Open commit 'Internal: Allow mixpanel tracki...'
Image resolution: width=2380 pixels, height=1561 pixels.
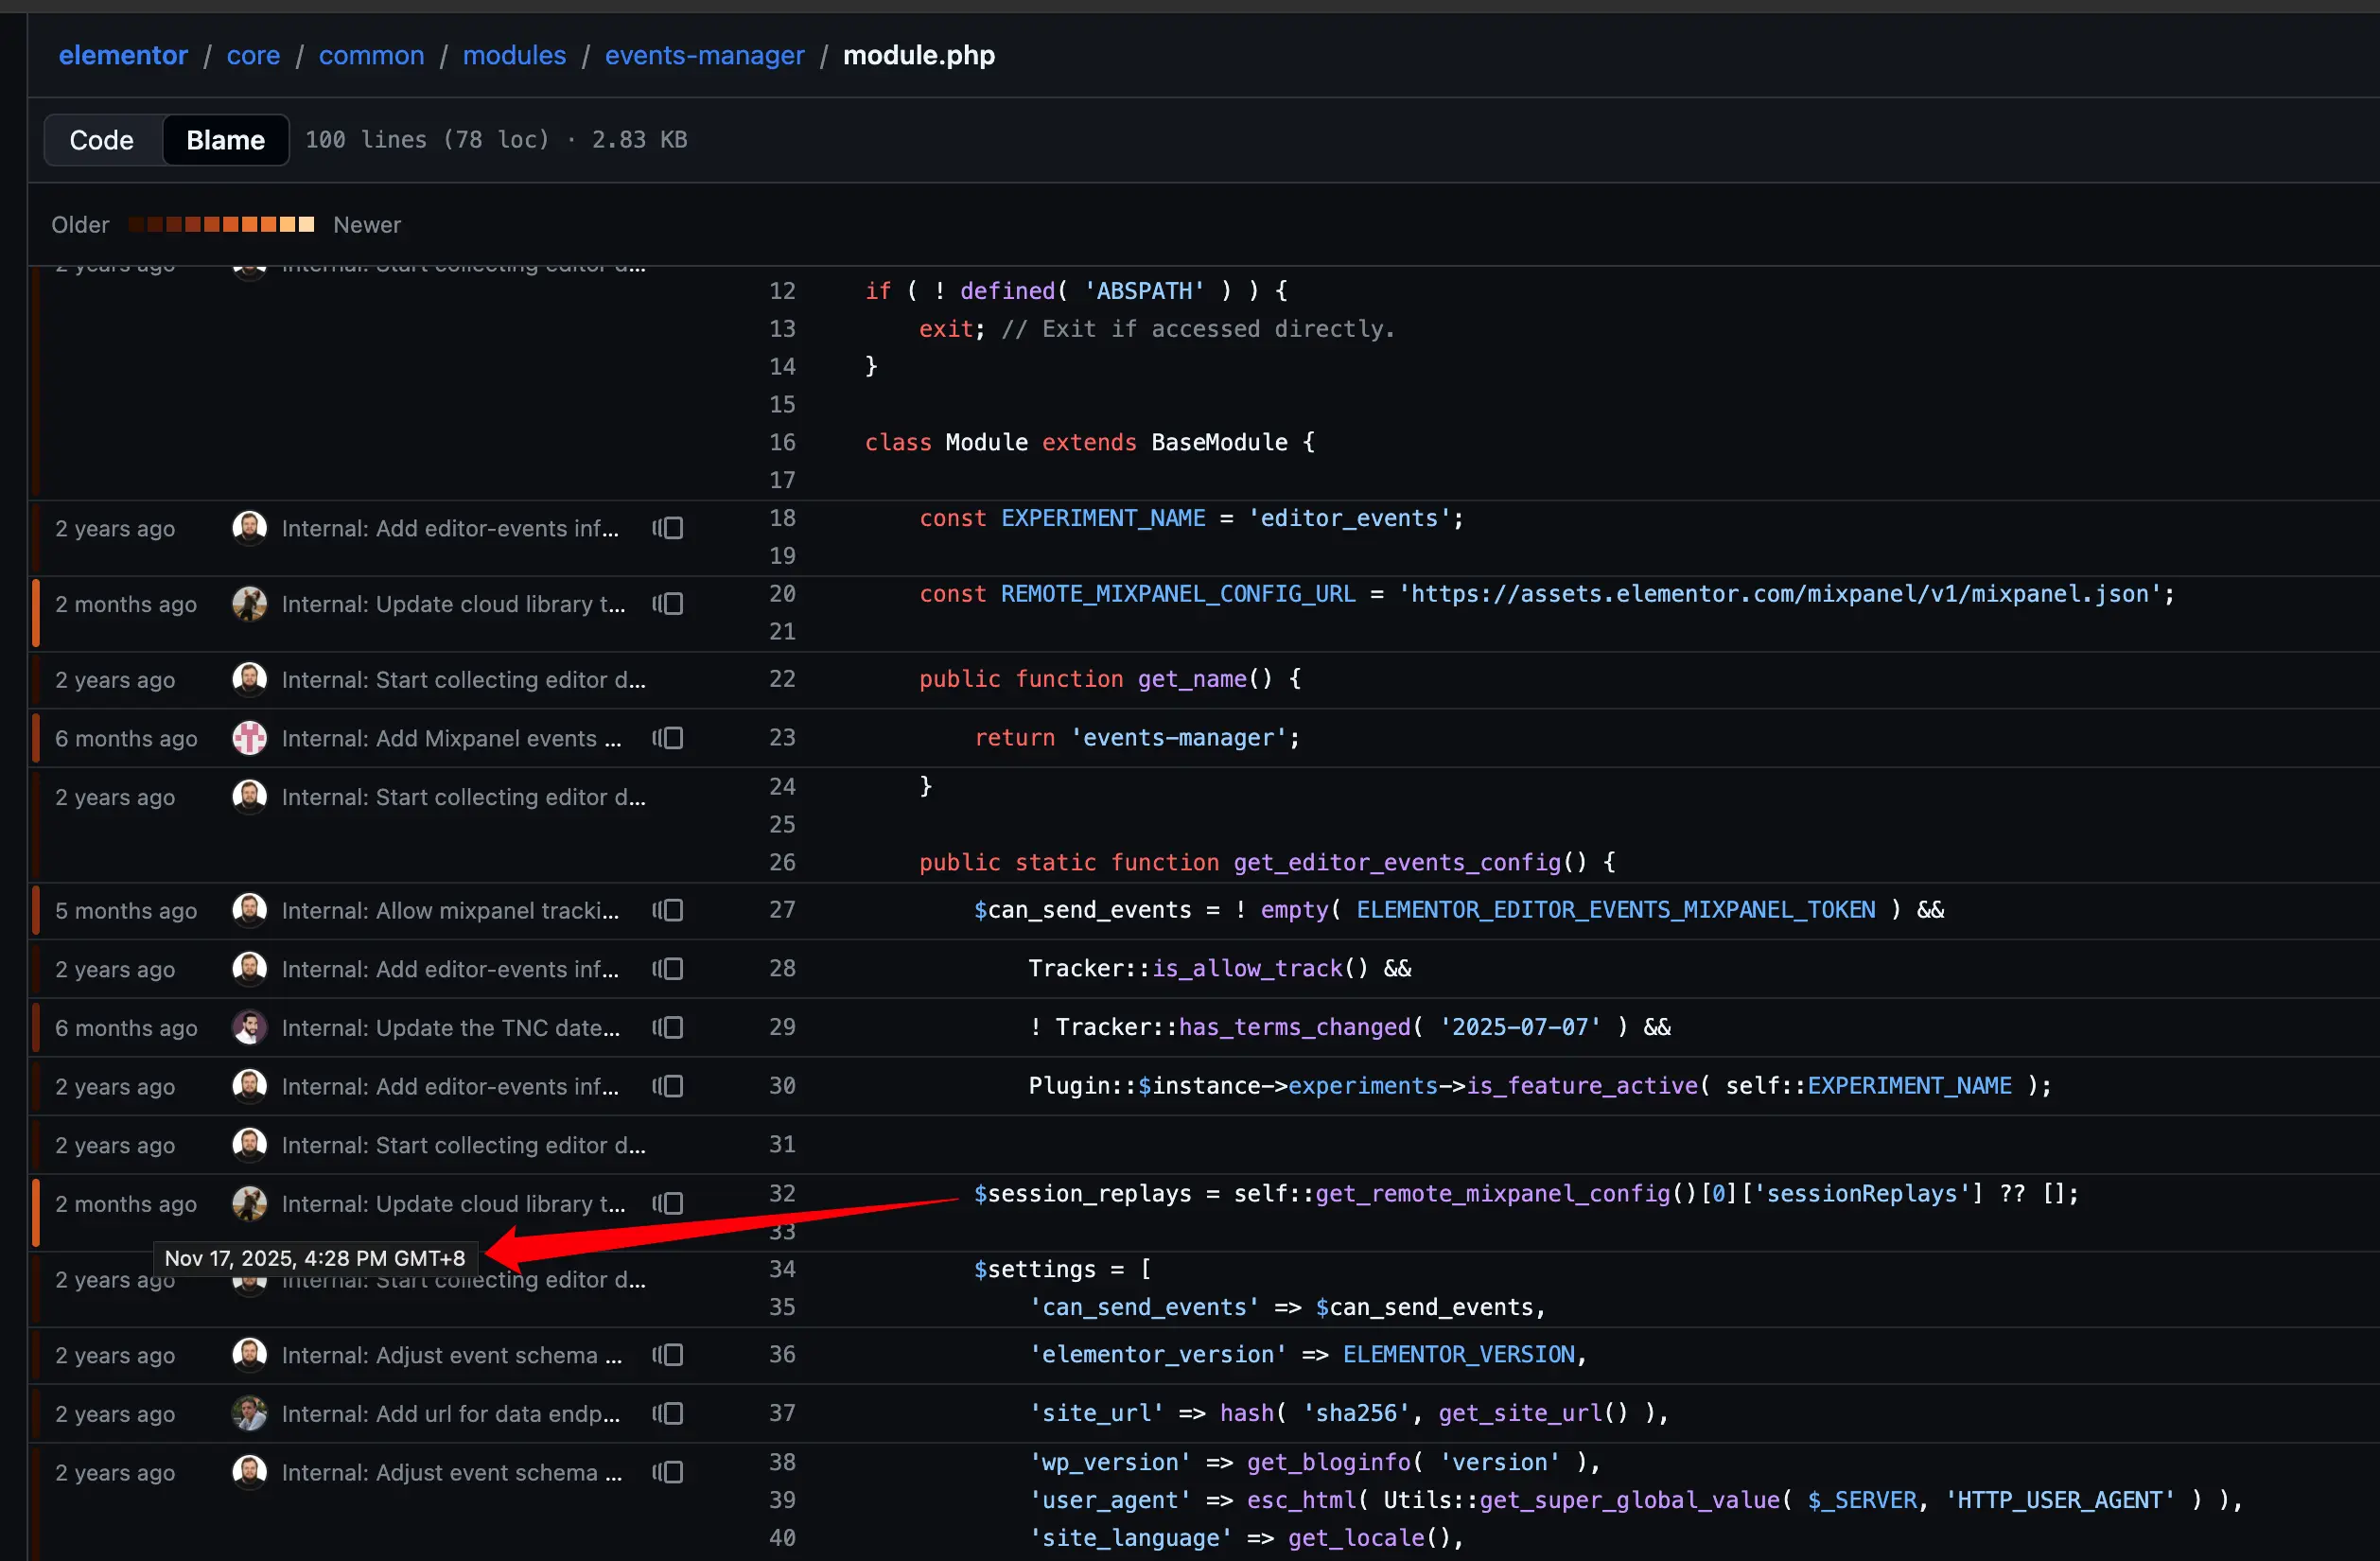pos(450,910)
